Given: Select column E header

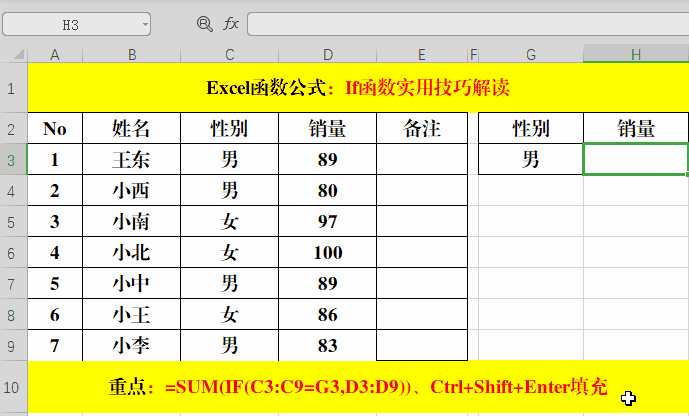Looking at the screenshot, I should [422, 55].
